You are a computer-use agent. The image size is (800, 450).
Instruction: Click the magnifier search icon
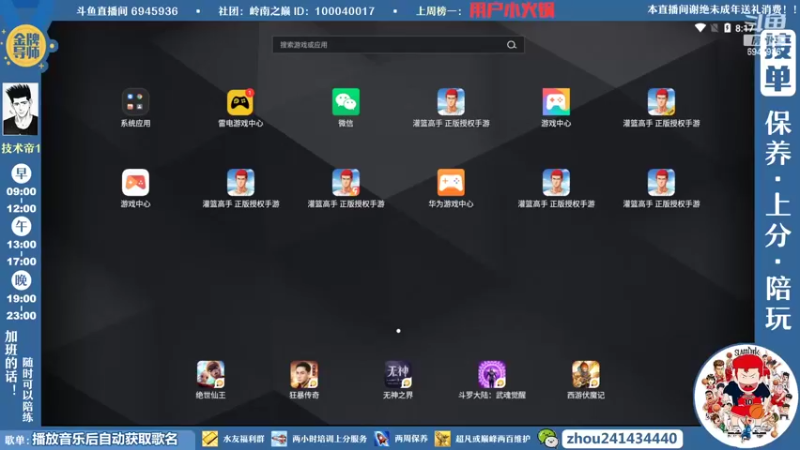click(x=511, y=45)
